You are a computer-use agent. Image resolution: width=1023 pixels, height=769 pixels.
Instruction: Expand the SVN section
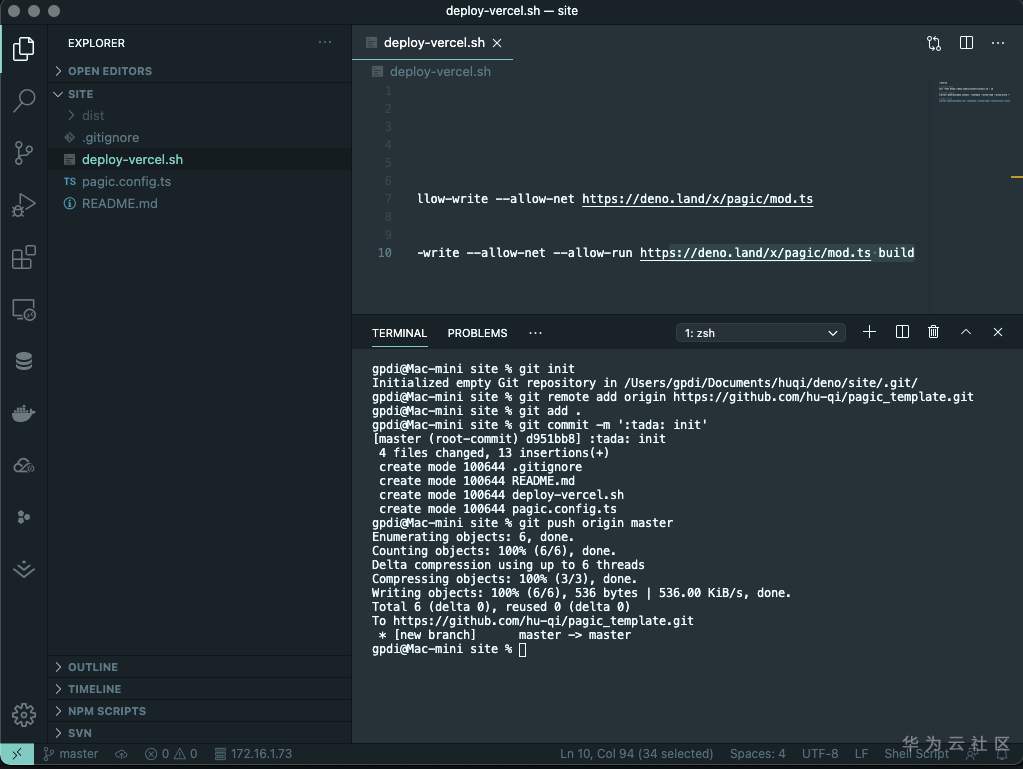200,733
